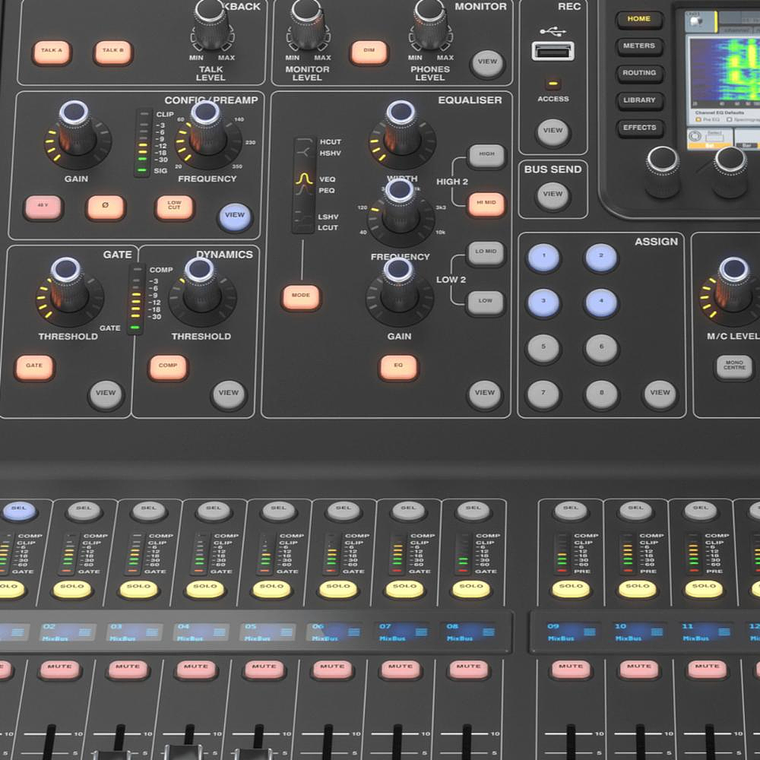The height and width of the screenshot is (760, 760).
Task: Click the VIEW button in Bus Send
Action: tap(552, 195)
